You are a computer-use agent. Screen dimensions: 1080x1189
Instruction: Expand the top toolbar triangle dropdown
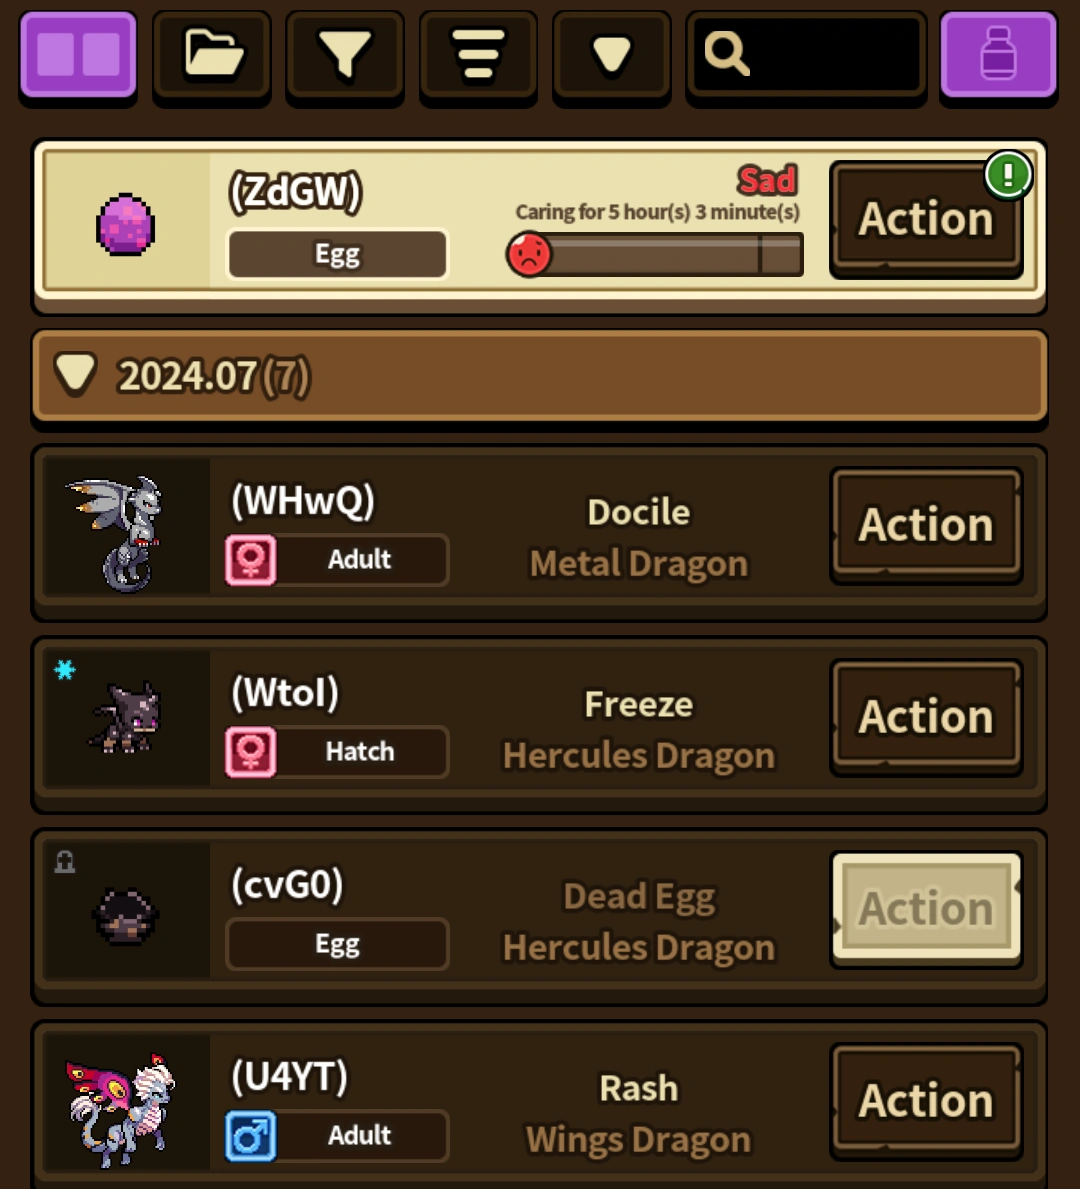point(611,55)
